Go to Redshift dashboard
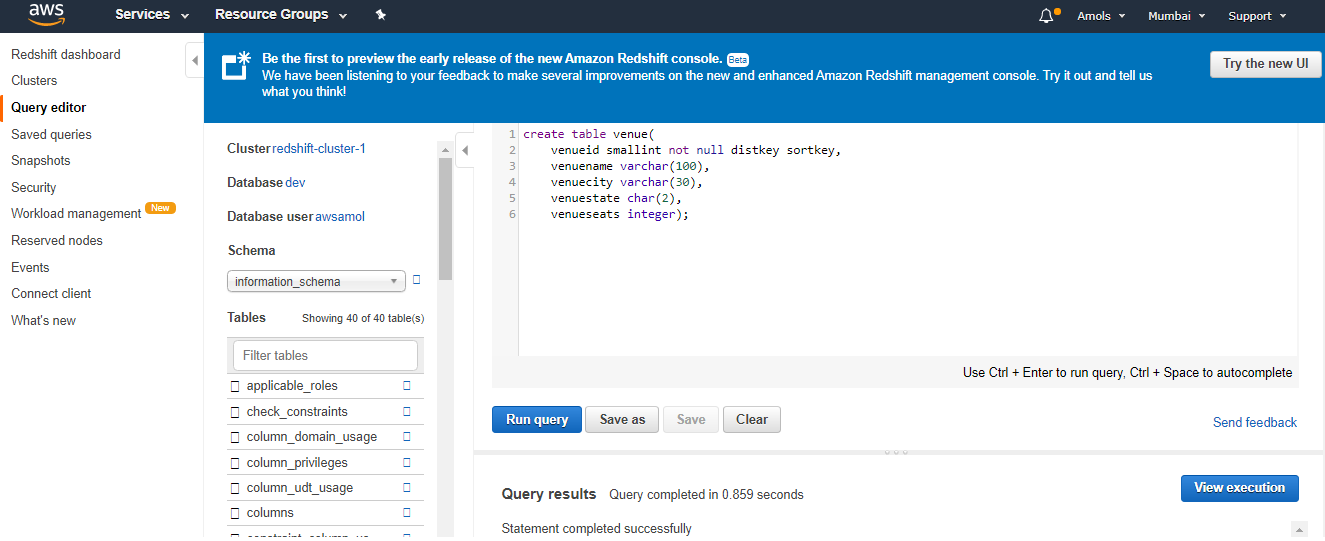1325x541 pixels. point(66,54)
